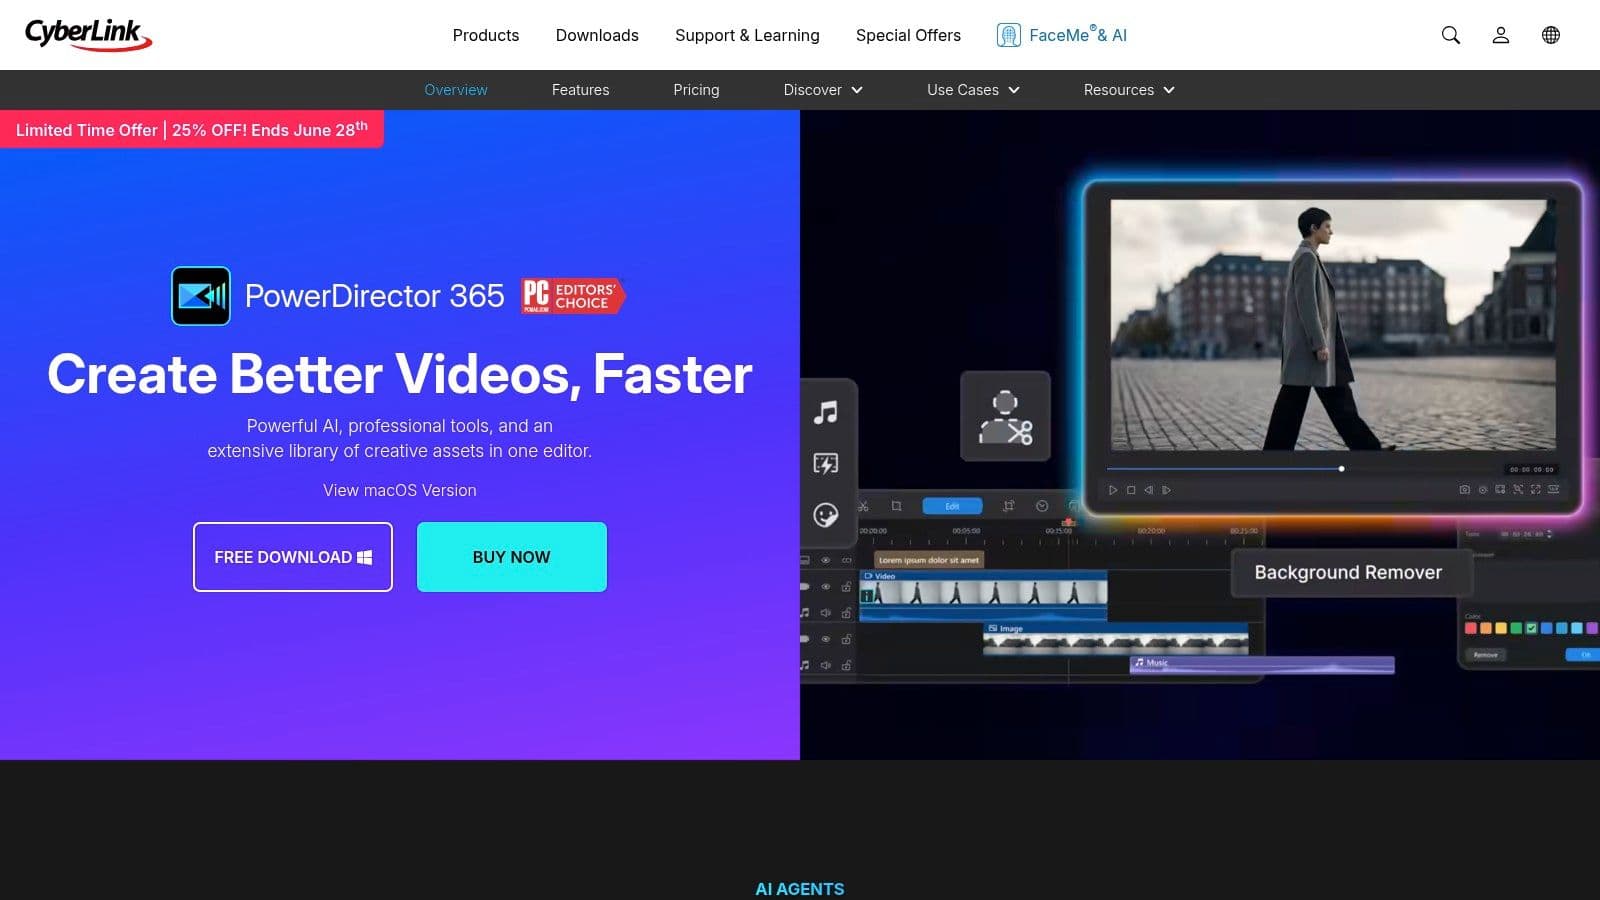
Task: Click the crop-rotate icon right of Edit
Action: pos(1009,505)
